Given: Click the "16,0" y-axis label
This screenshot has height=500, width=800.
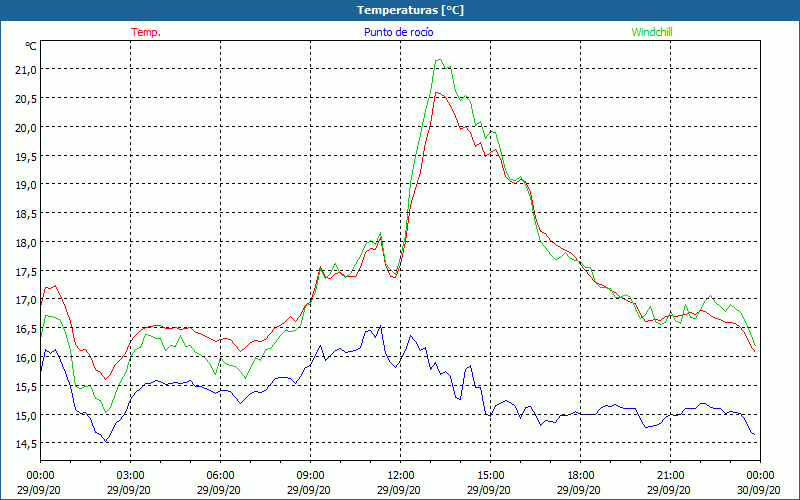Looking at the screenshot, I should (x=26, y=358).
